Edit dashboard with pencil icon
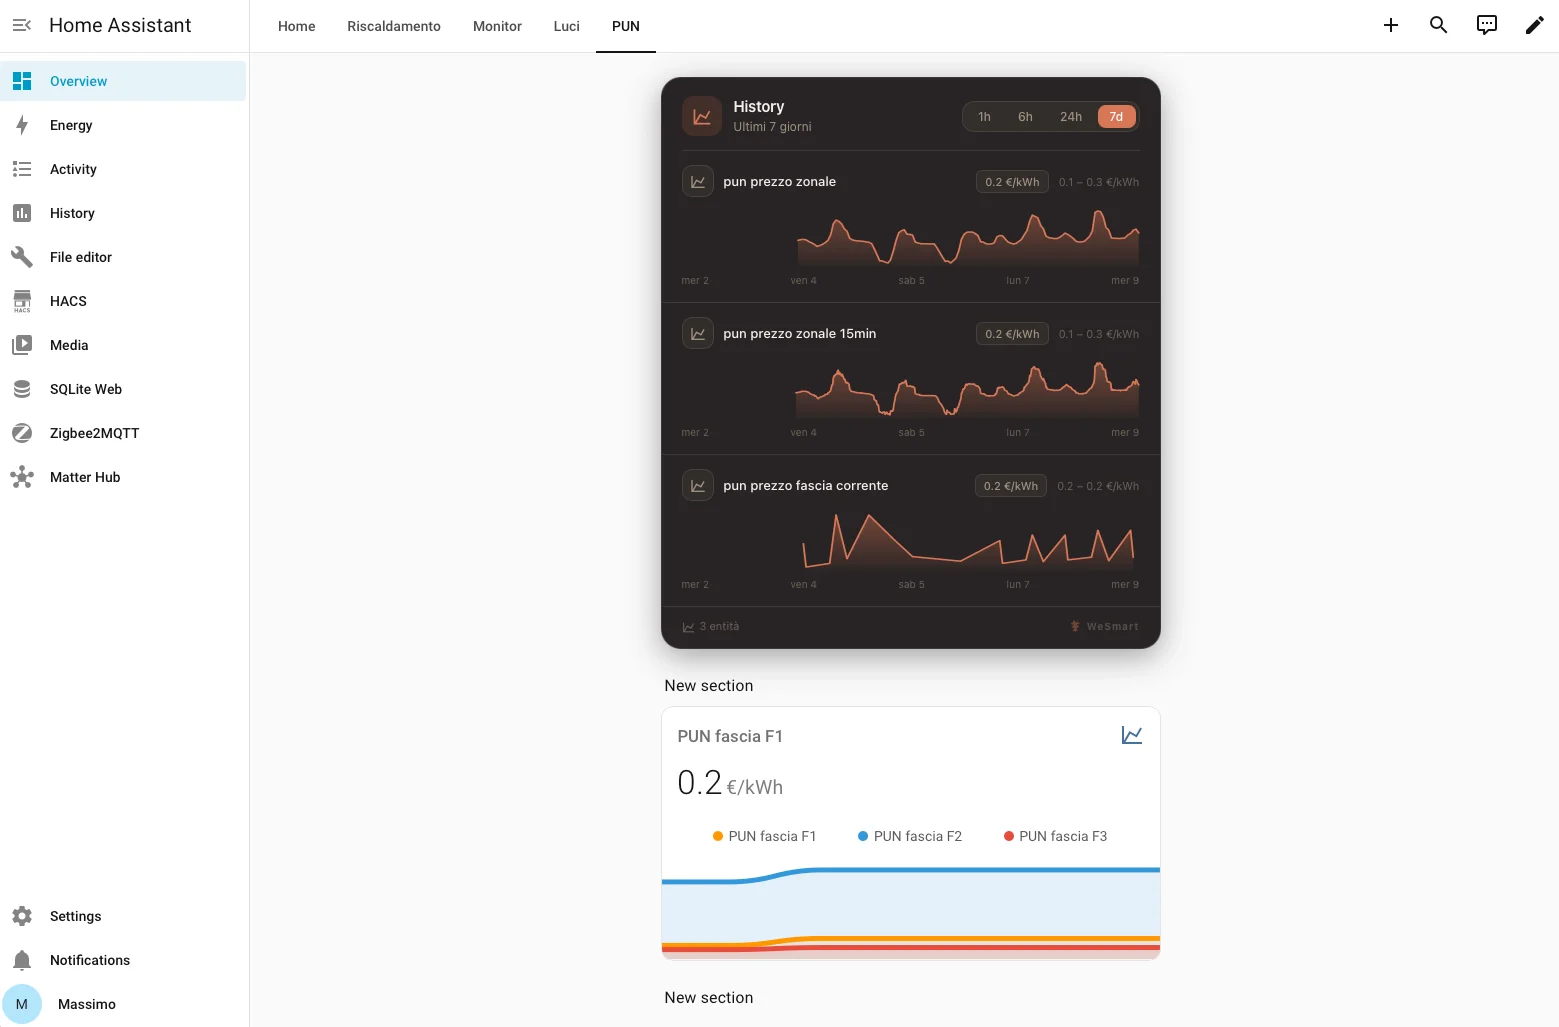 click(1535, 25)
